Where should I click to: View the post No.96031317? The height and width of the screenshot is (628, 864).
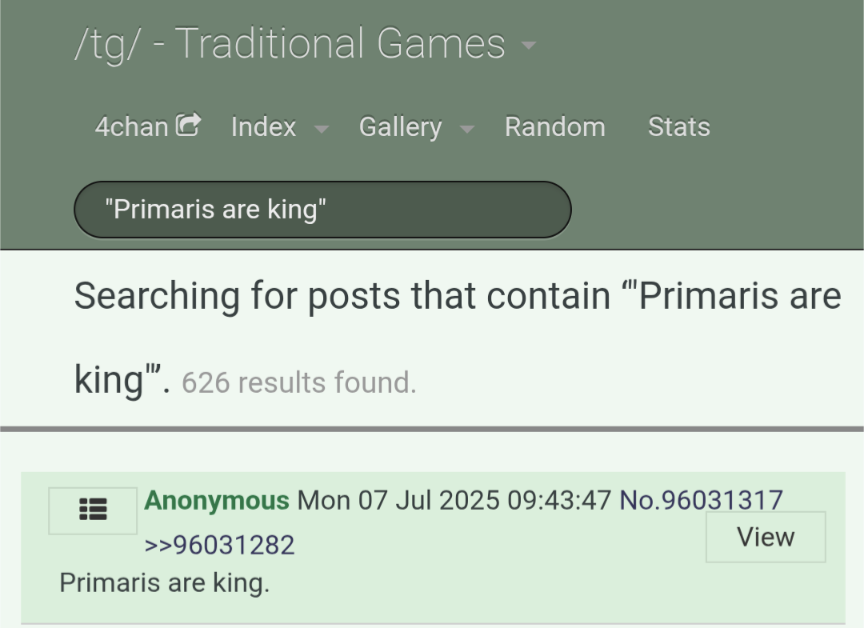(x=765, y=537)
